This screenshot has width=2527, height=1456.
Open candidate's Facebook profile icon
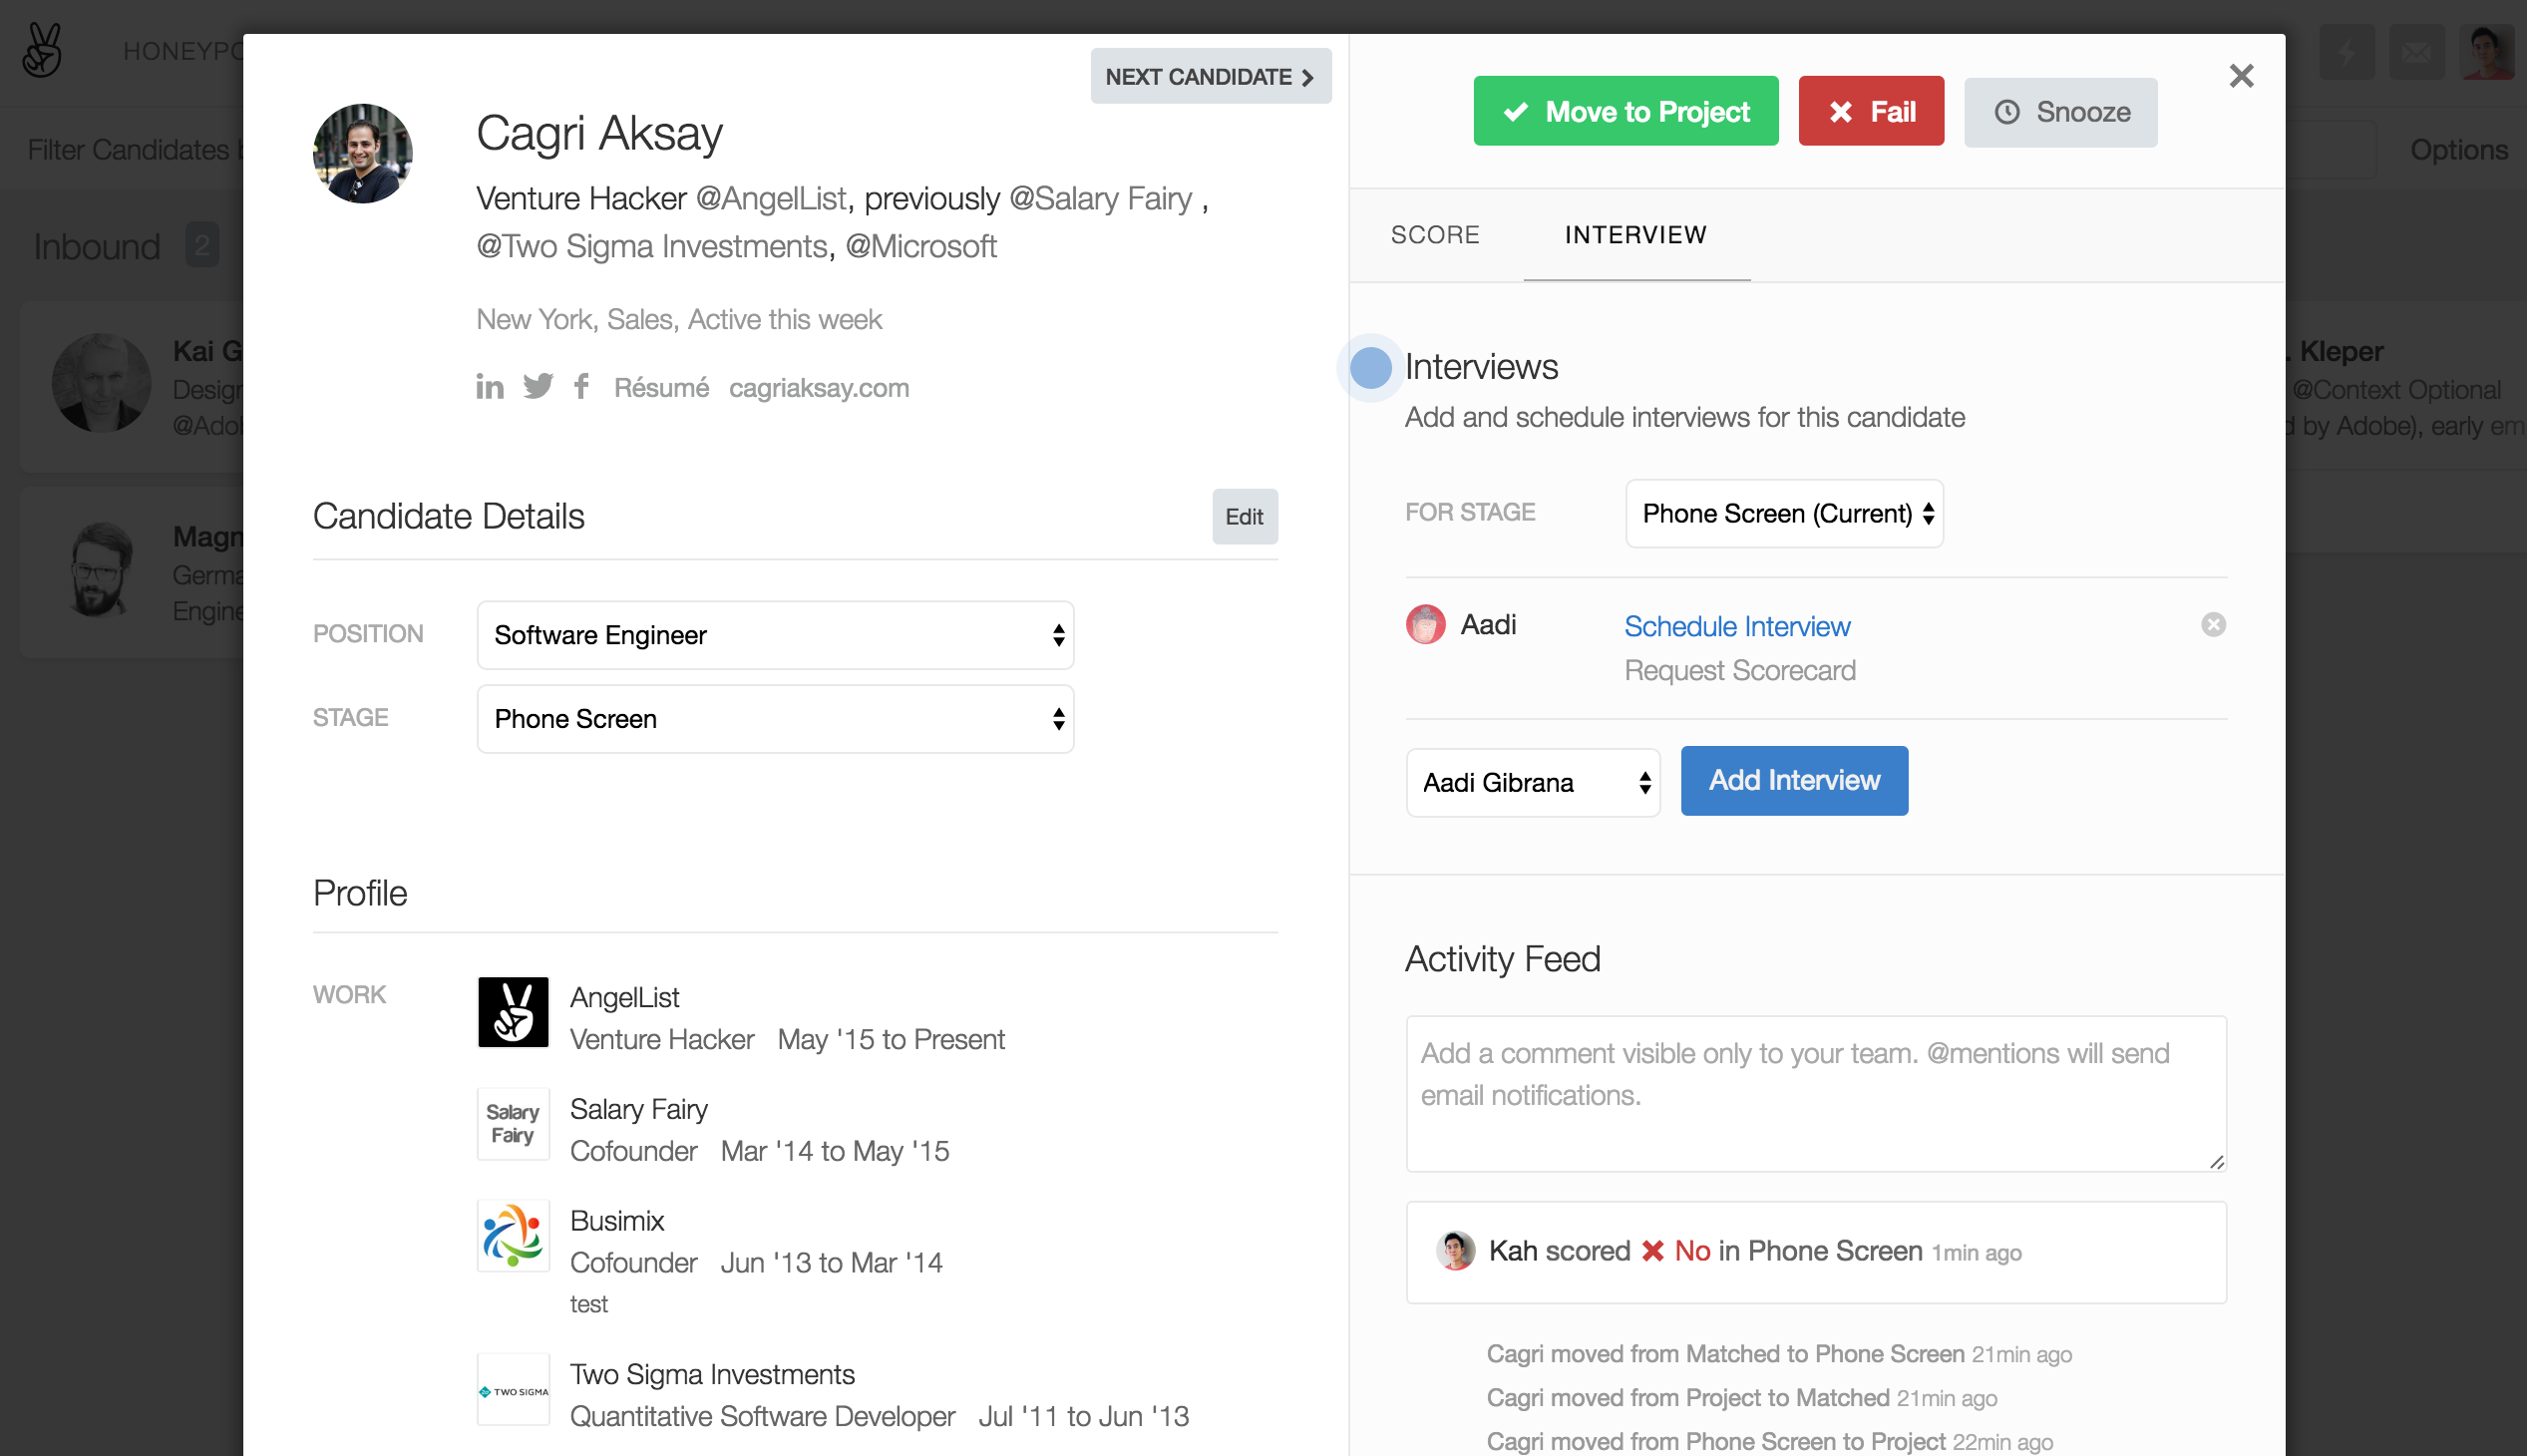tap(581, 387)
